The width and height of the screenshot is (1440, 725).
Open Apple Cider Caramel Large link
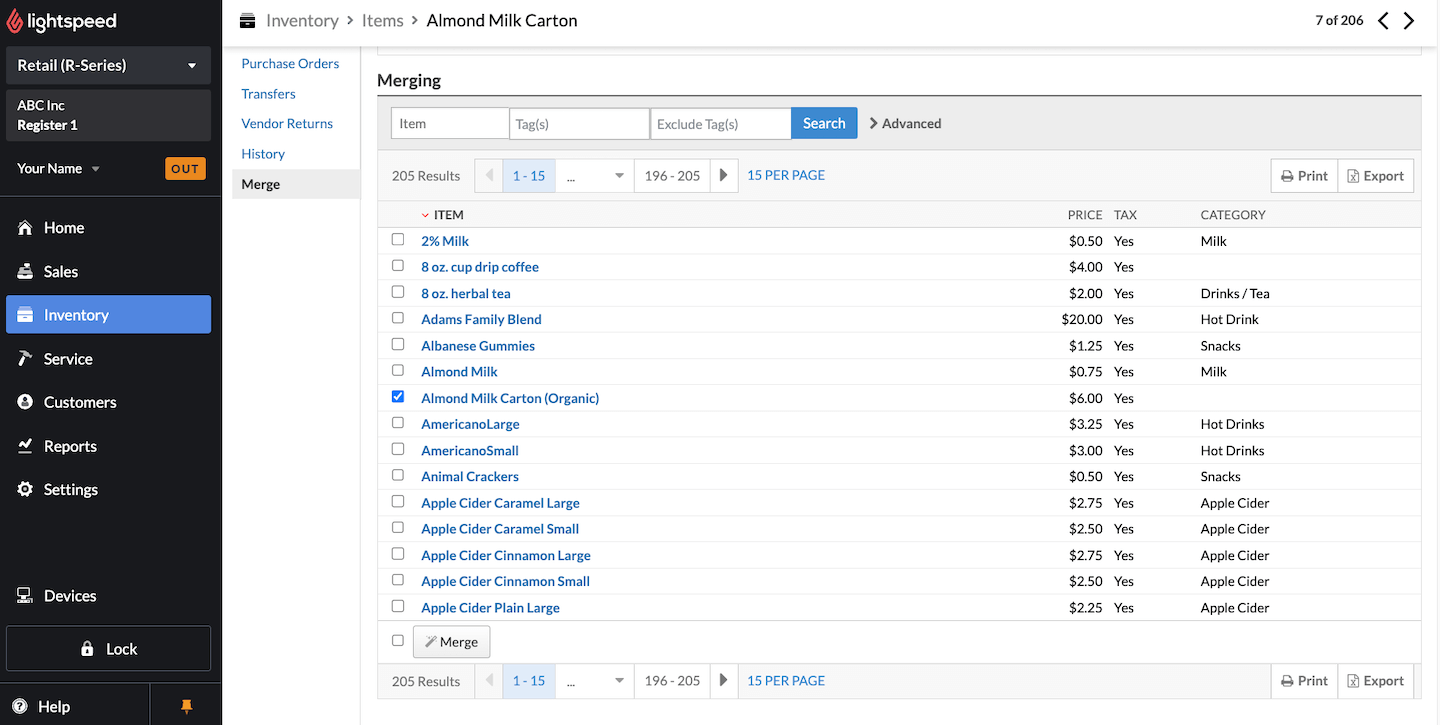click(500, 503)
